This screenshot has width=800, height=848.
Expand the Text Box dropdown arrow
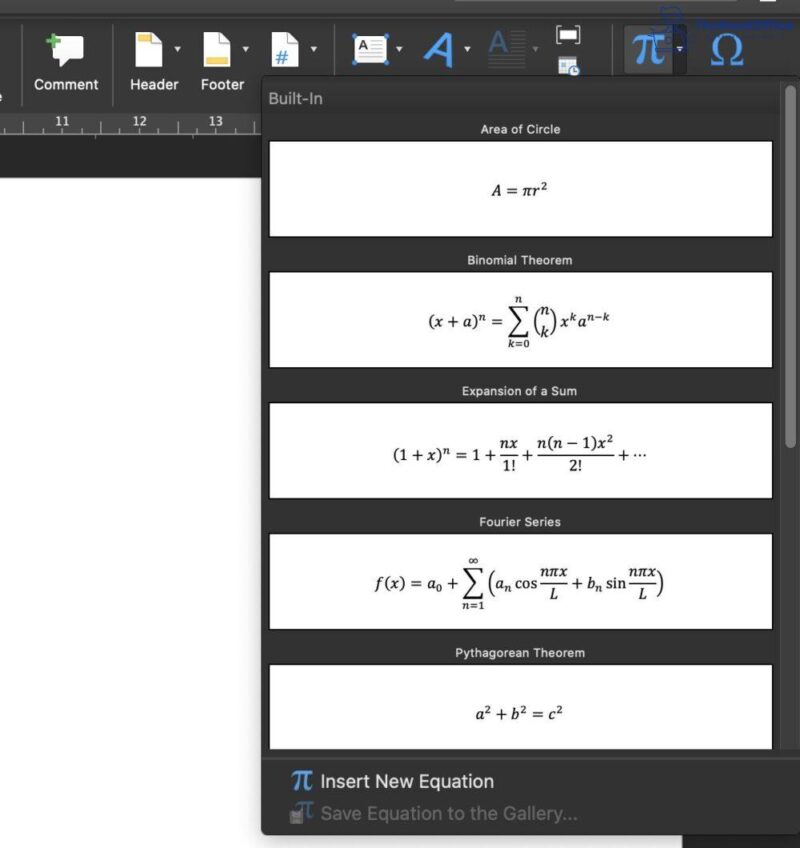pos(398,48)
